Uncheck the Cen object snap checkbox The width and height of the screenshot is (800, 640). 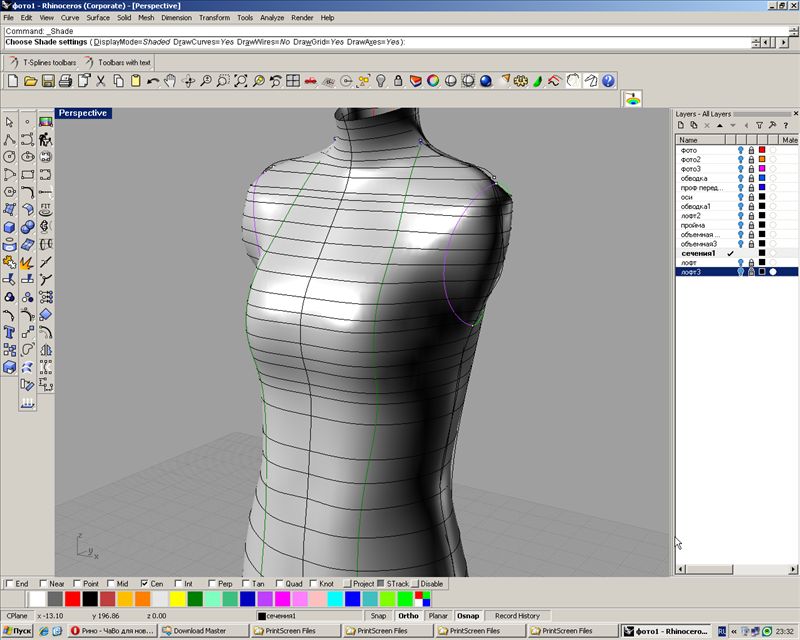pos(145,584)
